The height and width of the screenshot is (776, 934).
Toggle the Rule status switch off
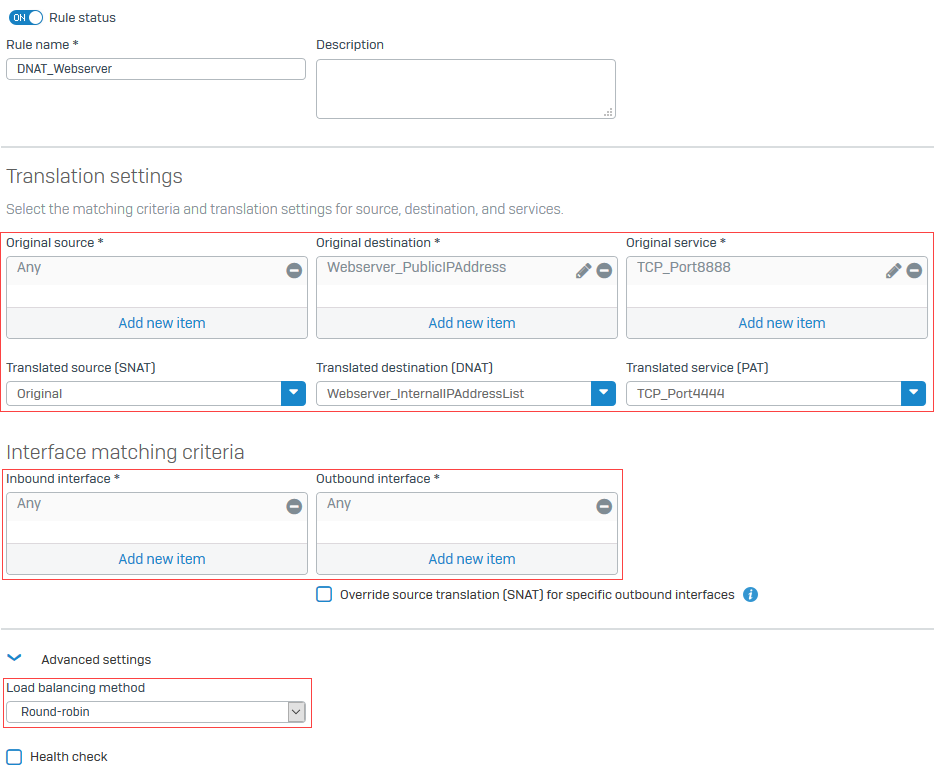pos(26,18)
